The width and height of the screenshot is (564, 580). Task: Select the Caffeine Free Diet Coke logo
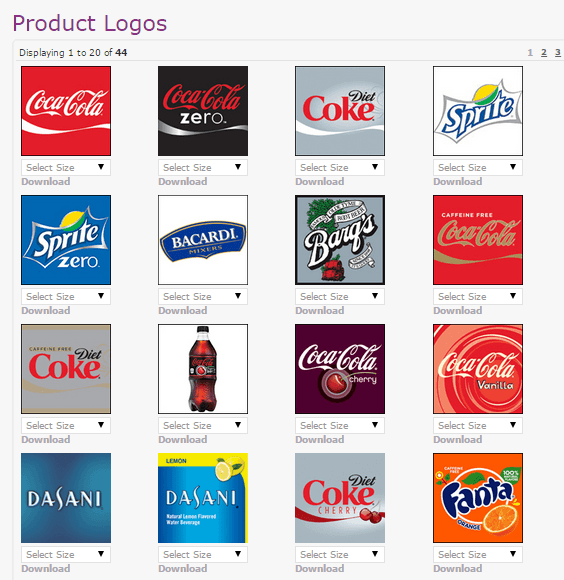66,369
